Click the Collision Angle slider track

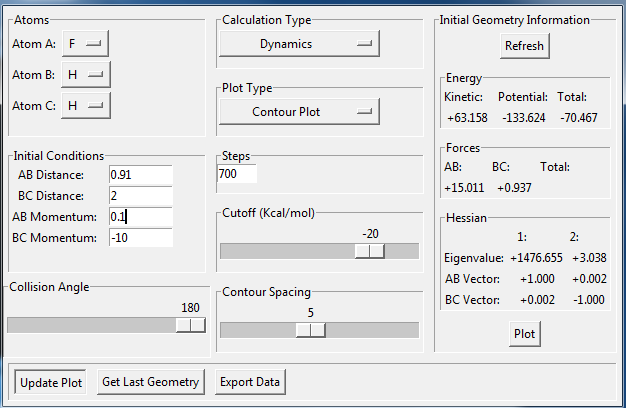point(90,325)
